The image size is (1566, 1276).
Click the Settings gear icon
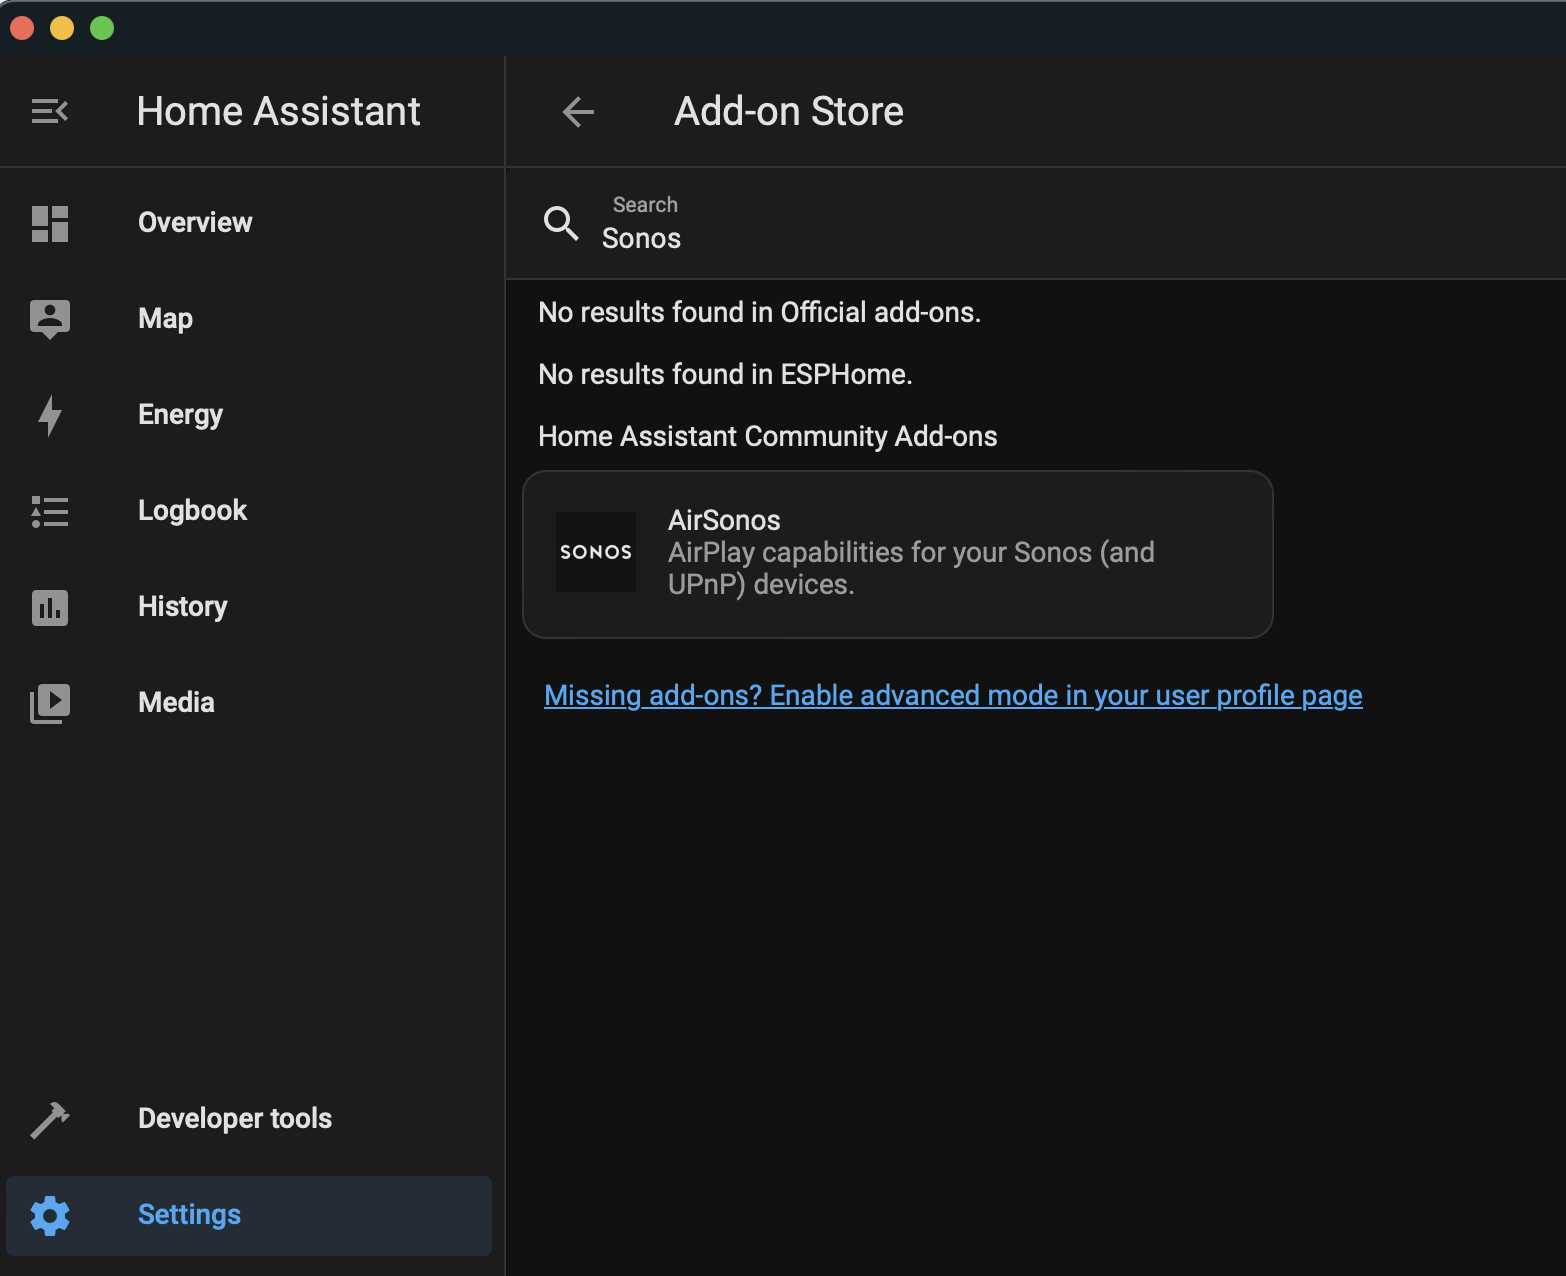50,1215
